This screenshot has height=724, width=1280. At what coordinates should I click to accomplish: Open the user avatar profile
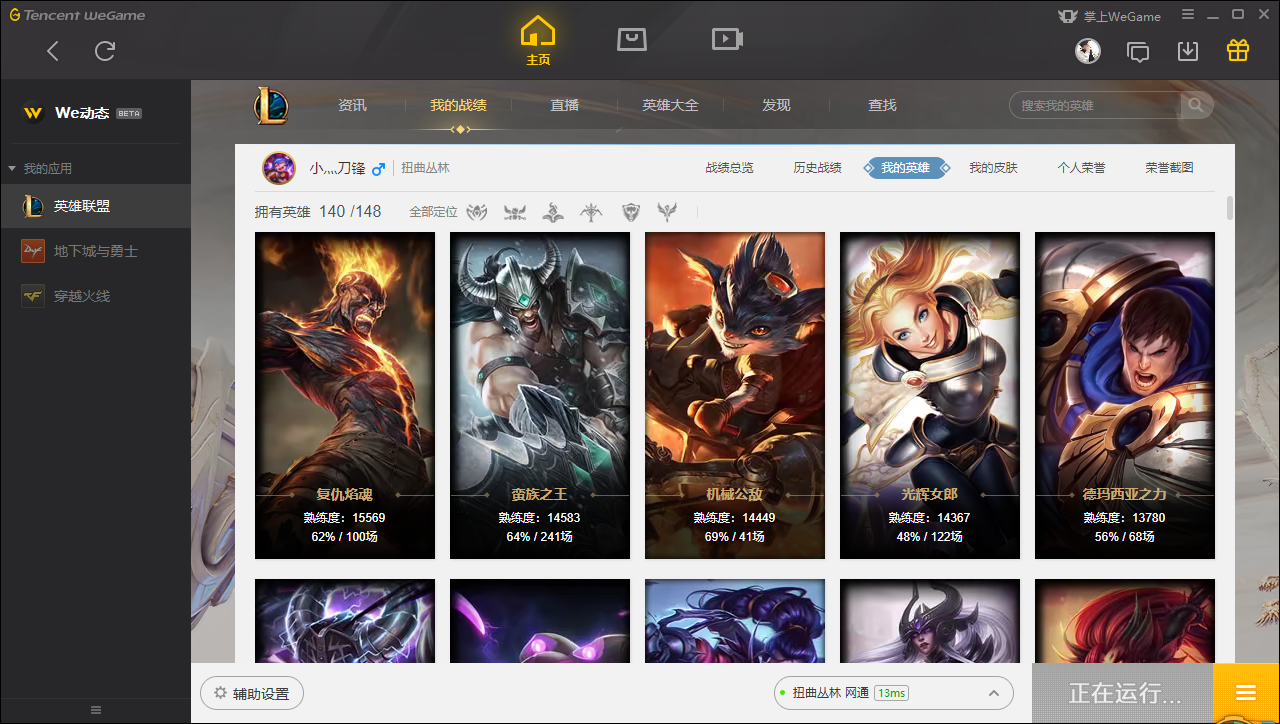coord(1088,50)
